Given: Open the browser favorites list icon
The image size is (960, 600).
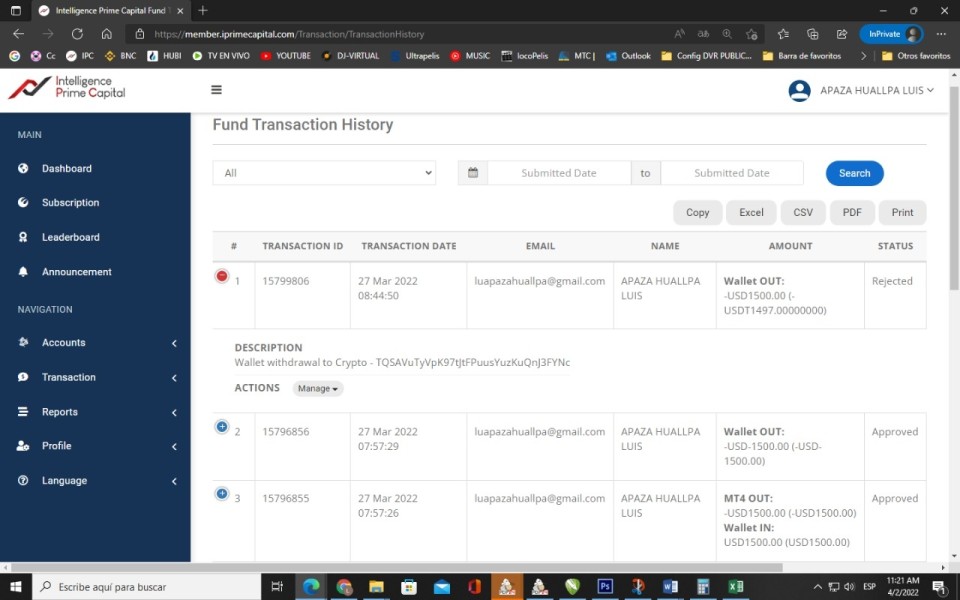Looking at the screenshot, I should click(x=783, y=34).
